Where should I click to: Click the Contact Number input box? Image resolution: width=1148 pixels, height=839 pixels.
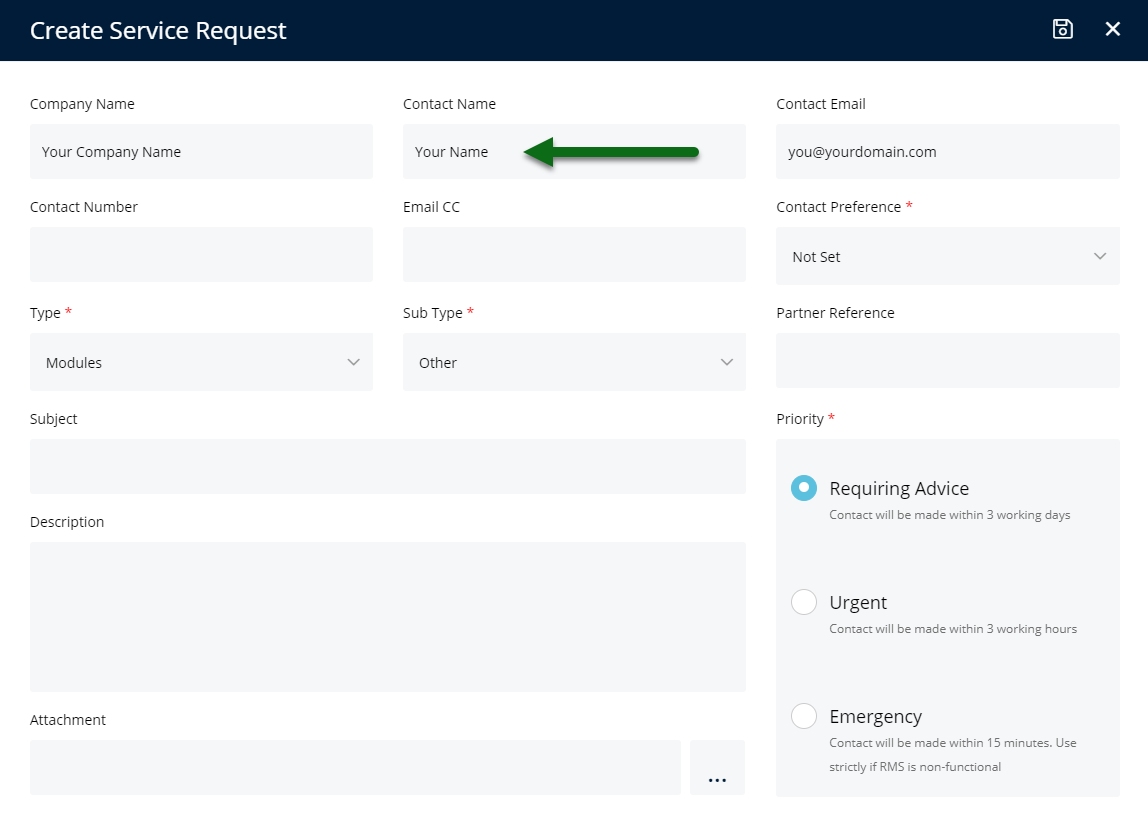click(201, 254)
